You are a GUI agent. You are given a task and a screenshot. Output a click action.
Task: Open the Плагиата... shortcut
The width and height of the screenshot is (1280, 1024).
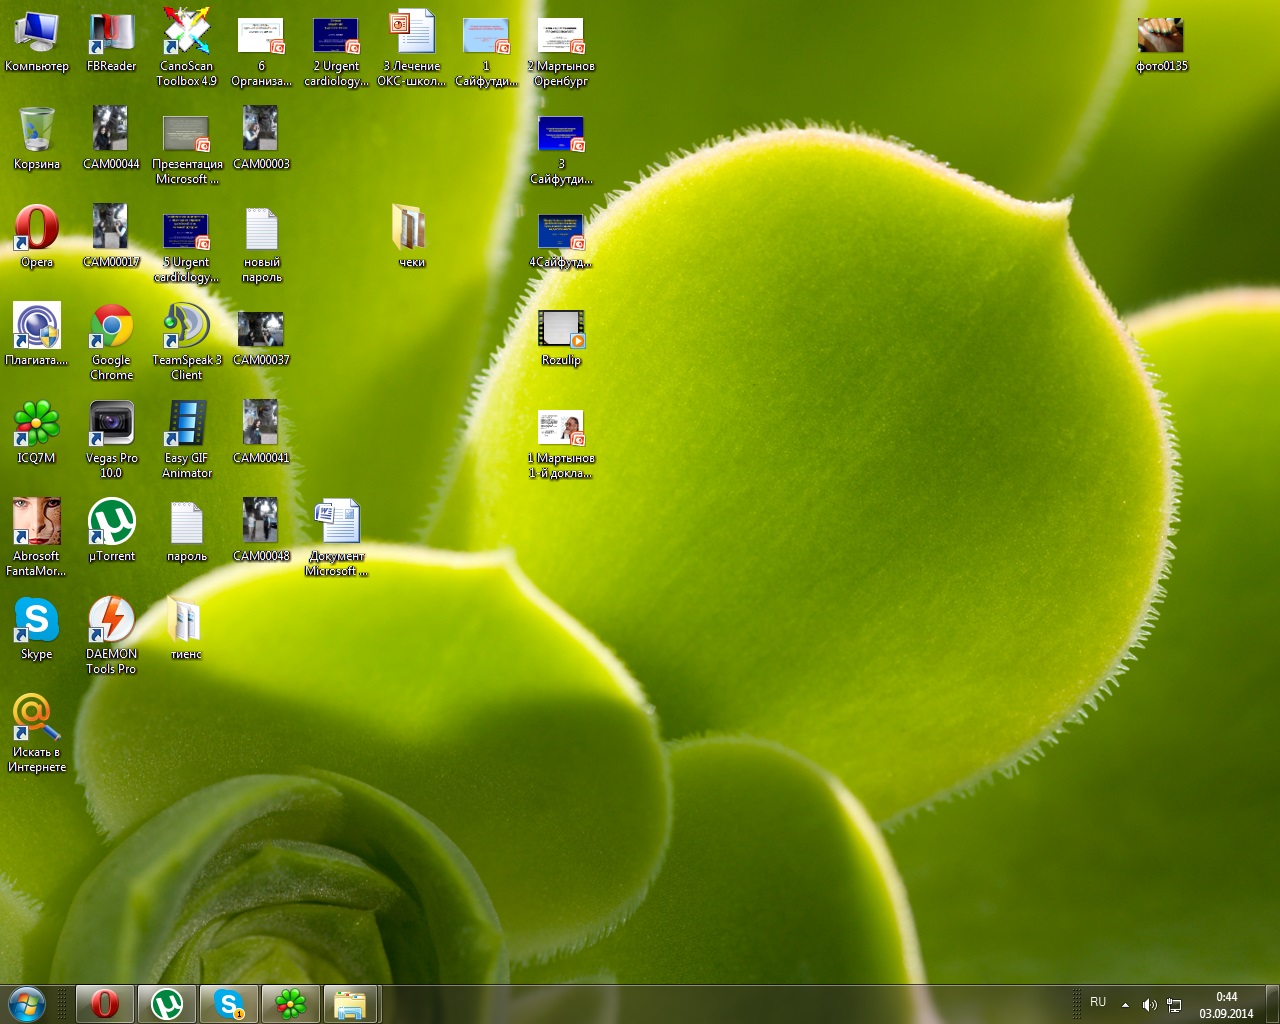(37, 334)
